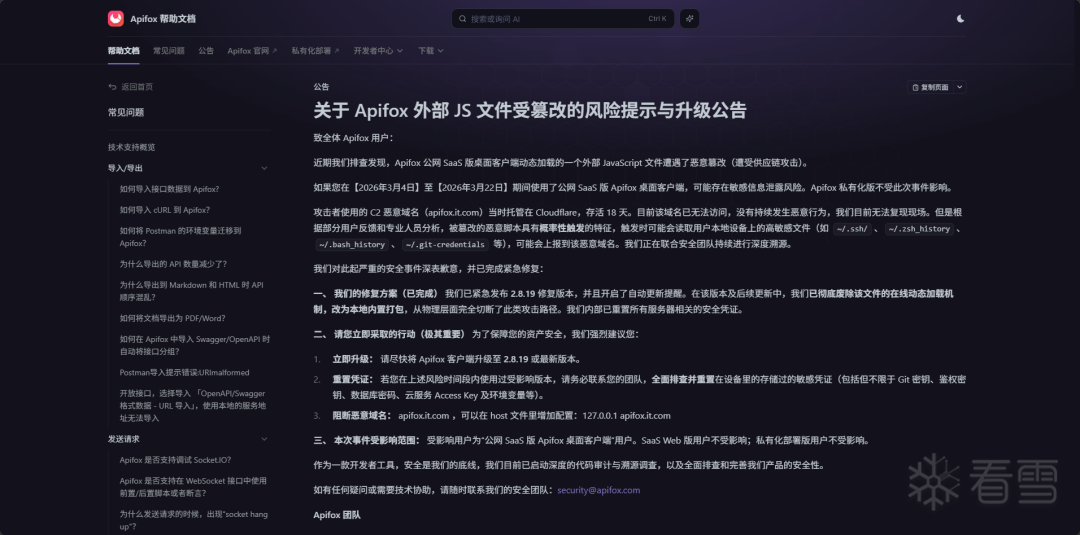This screenshot has height=535, width=1080.
Task: Open the socket hang up article
Action: click(x=194, y=520)
